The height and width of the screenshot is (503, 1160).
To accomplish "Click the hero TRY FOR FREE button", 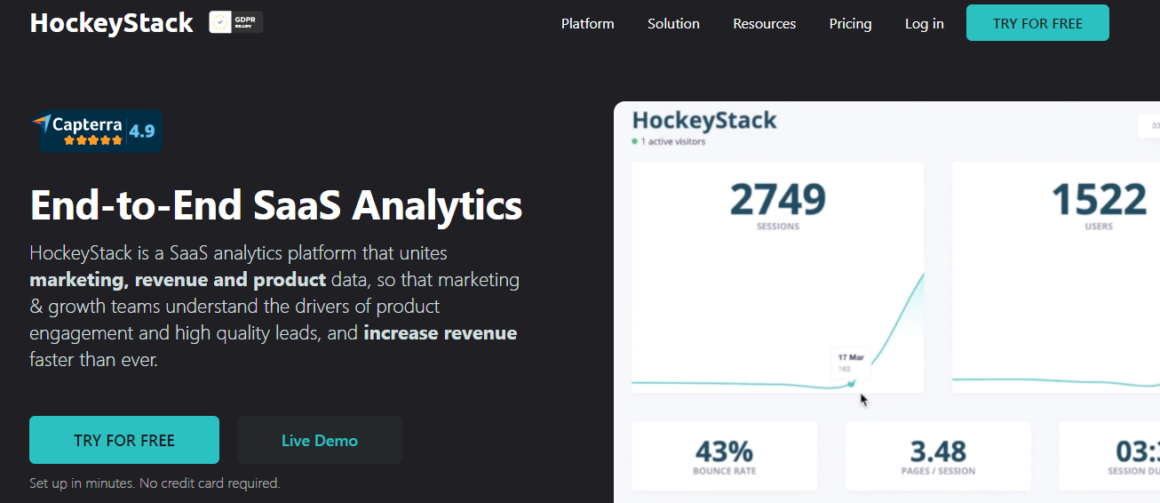I will click(124, 440).
